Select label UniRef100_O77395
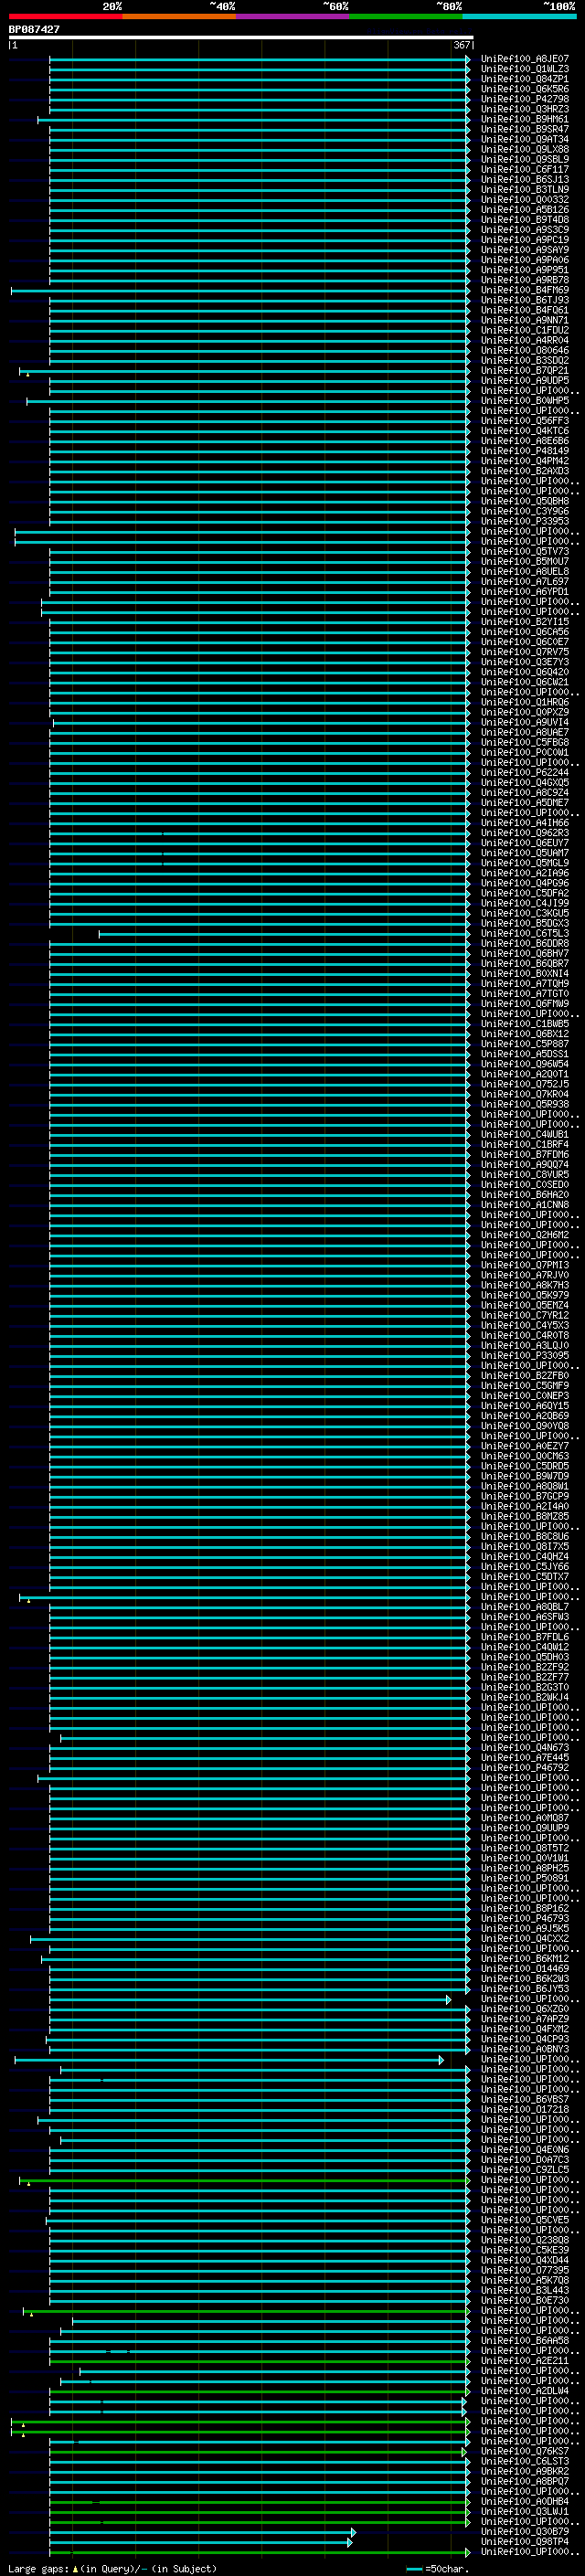This screenshot has width=585, height=2576. [525, 2270]
